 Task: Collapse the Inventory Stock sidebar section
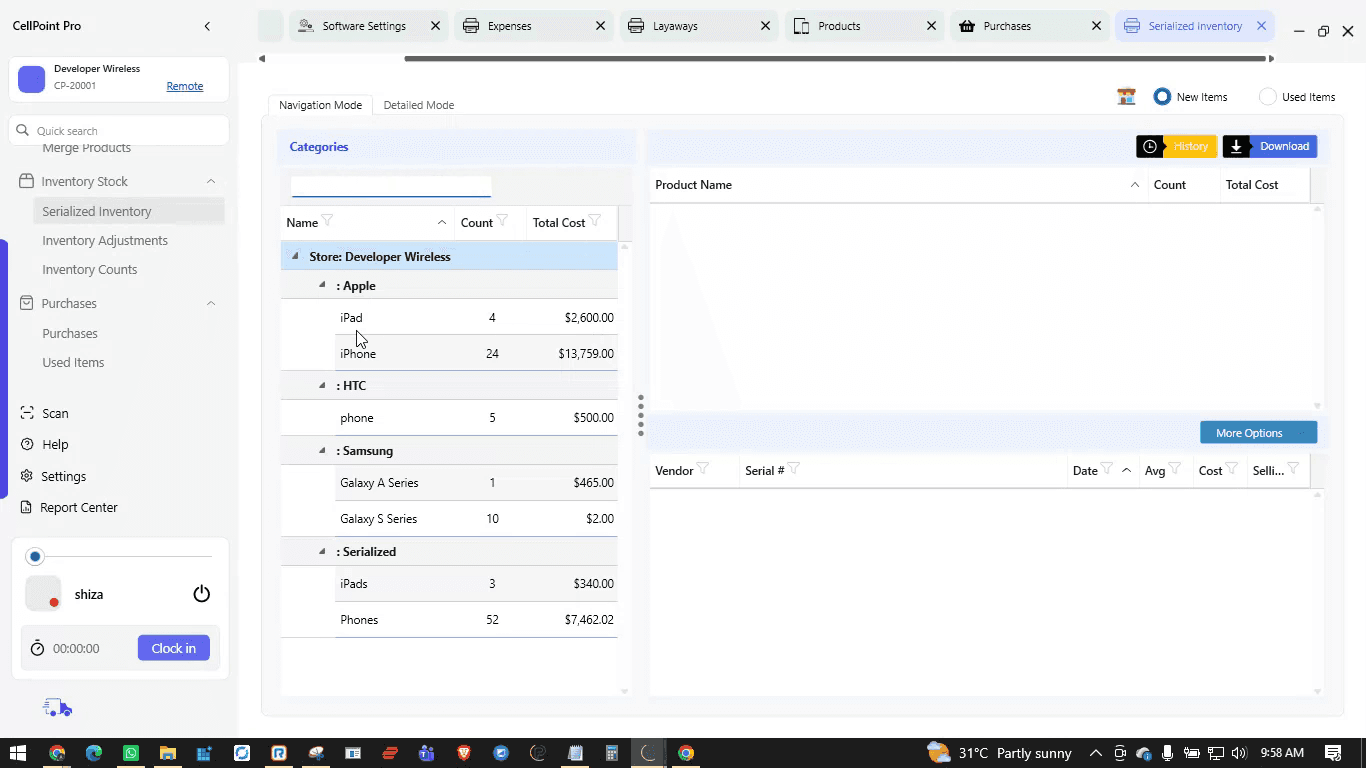(211, 181)
